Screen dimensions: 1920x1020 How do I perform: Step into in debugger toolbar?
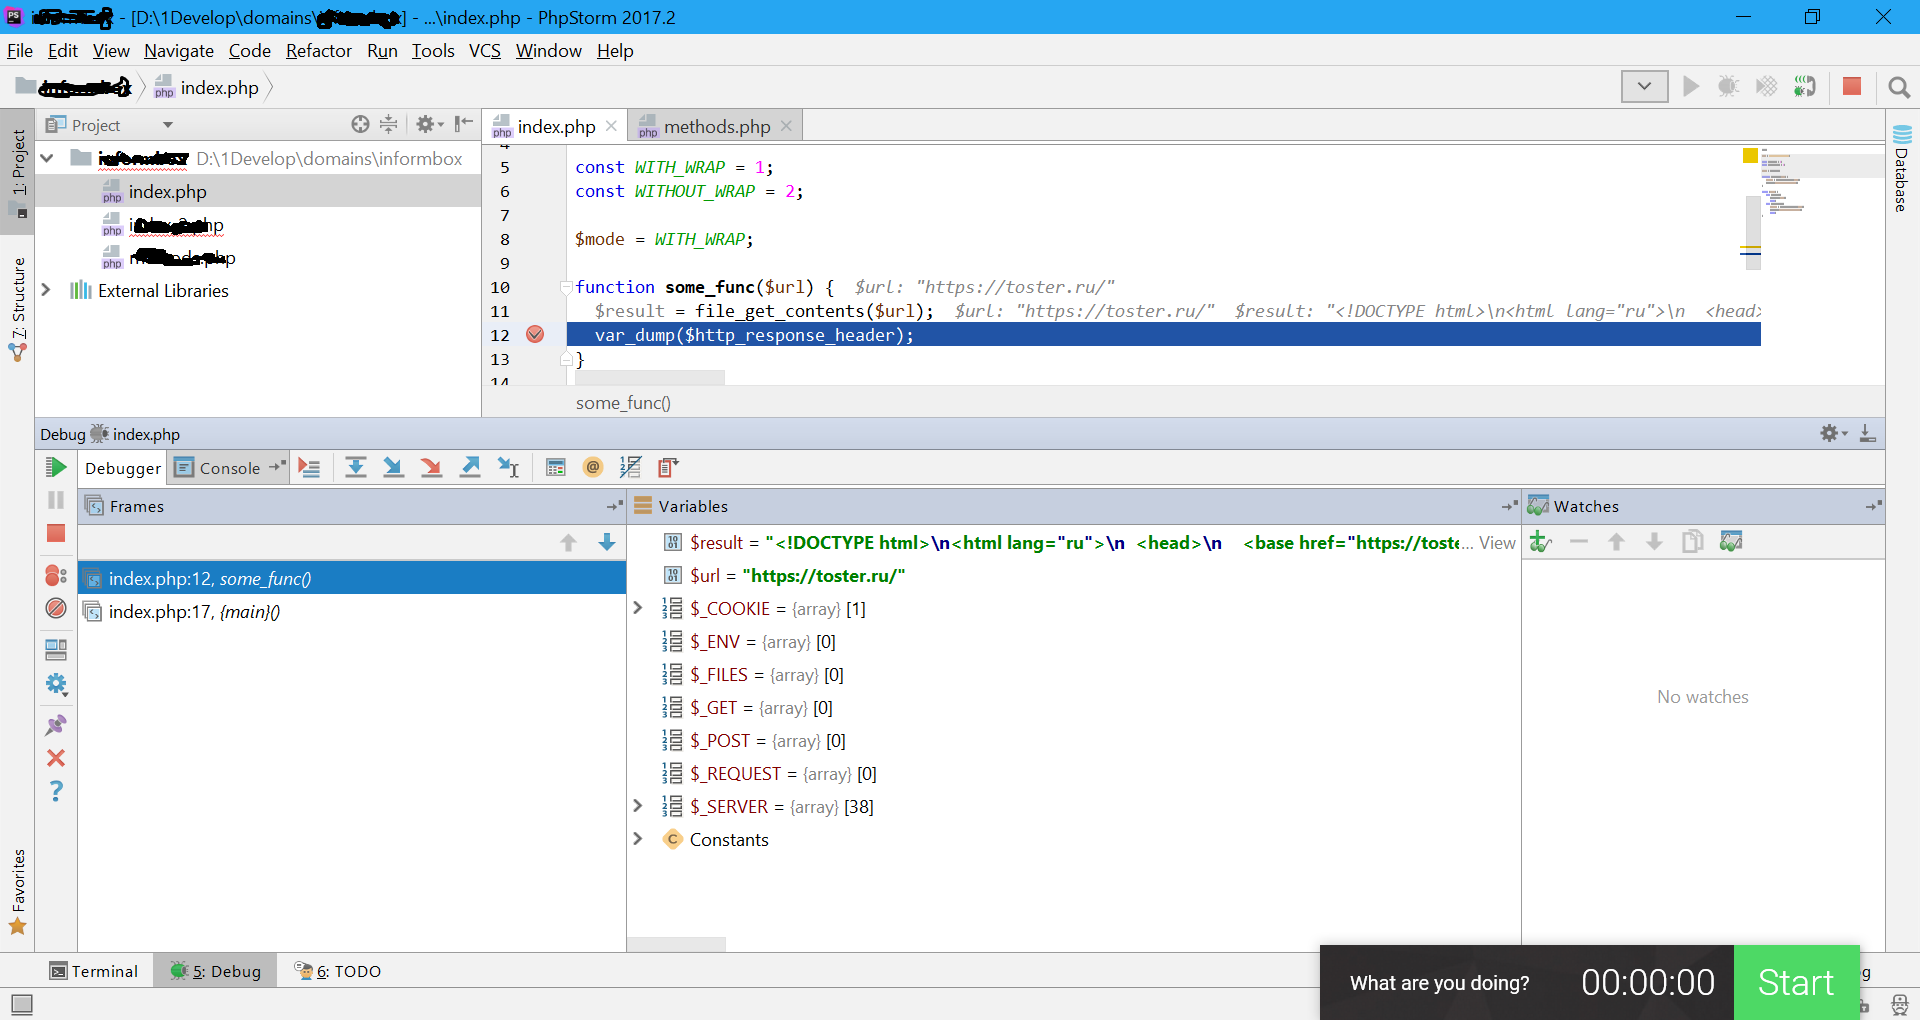[x=394, y=467]
